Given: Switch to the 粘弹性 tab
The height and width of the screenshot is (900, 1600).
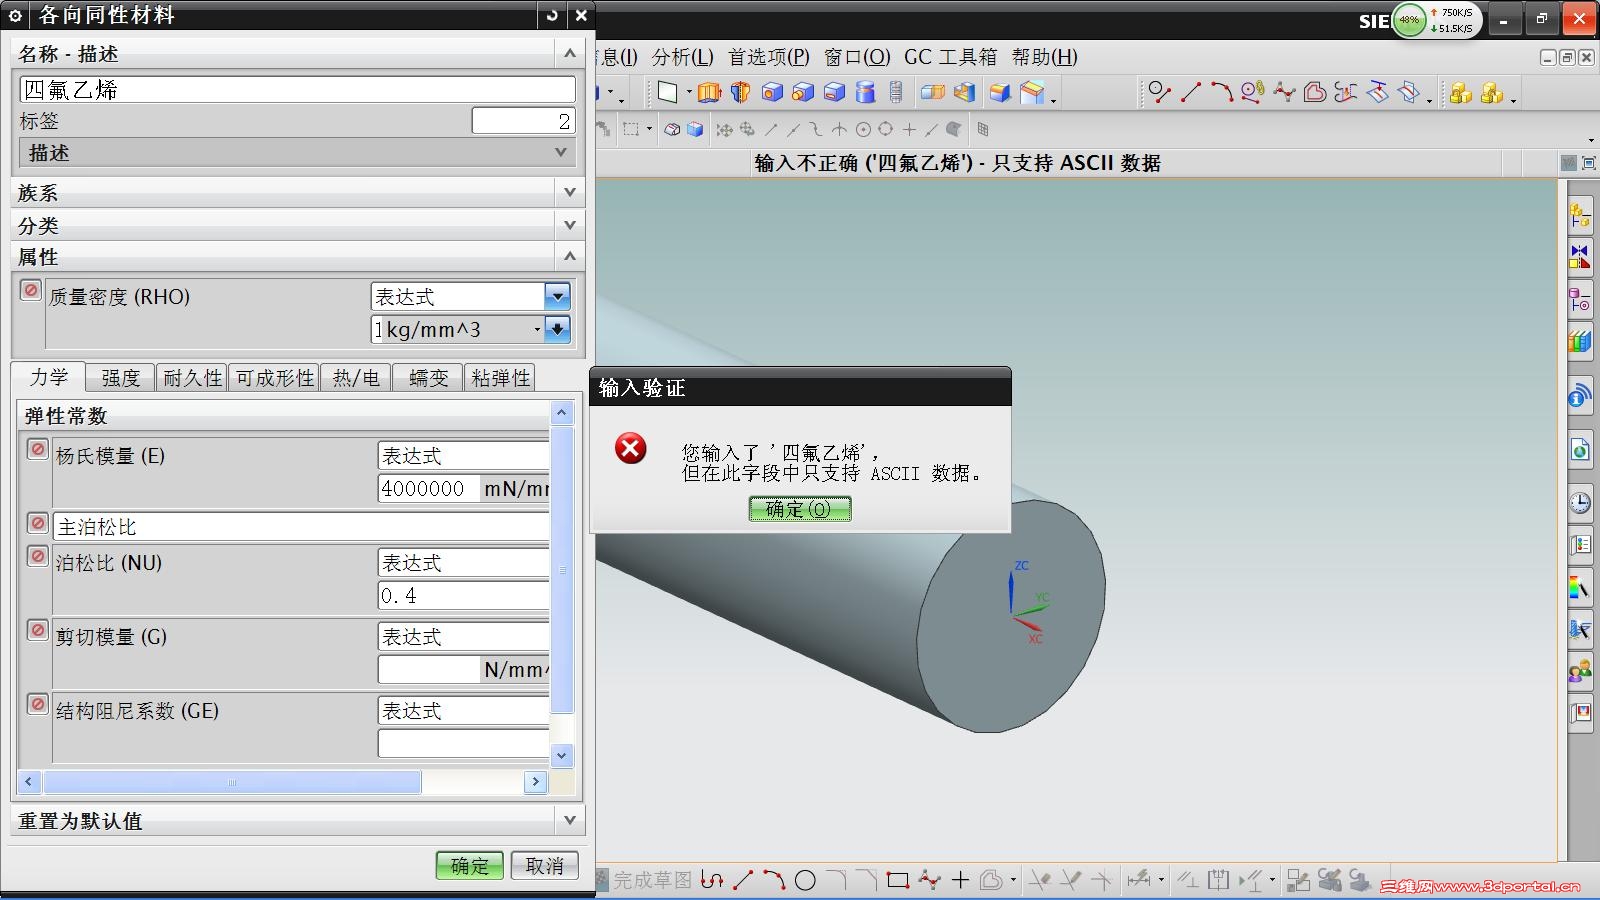Looking at the screenshot, I should pos(500,378).
